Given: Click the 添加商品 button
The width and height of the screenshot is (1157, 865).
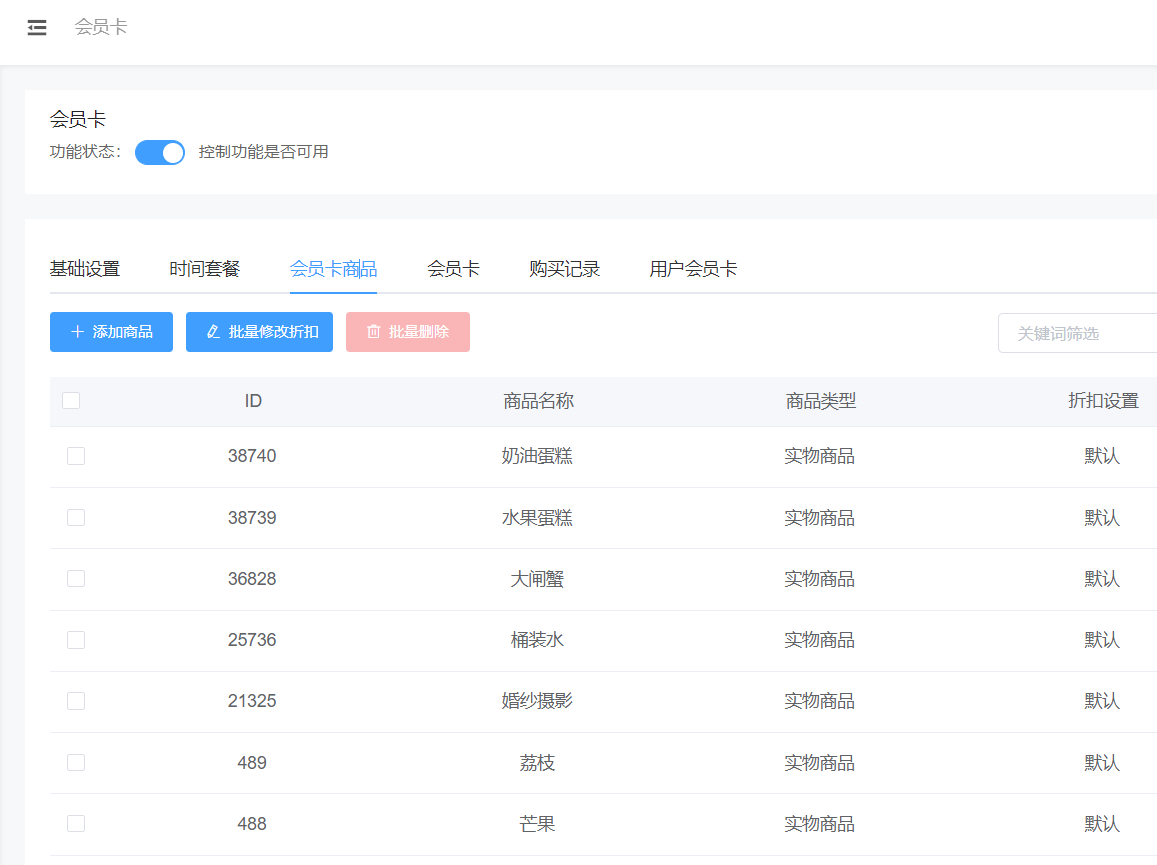Looking at the screenshot, I should click(x=111, y=332).
